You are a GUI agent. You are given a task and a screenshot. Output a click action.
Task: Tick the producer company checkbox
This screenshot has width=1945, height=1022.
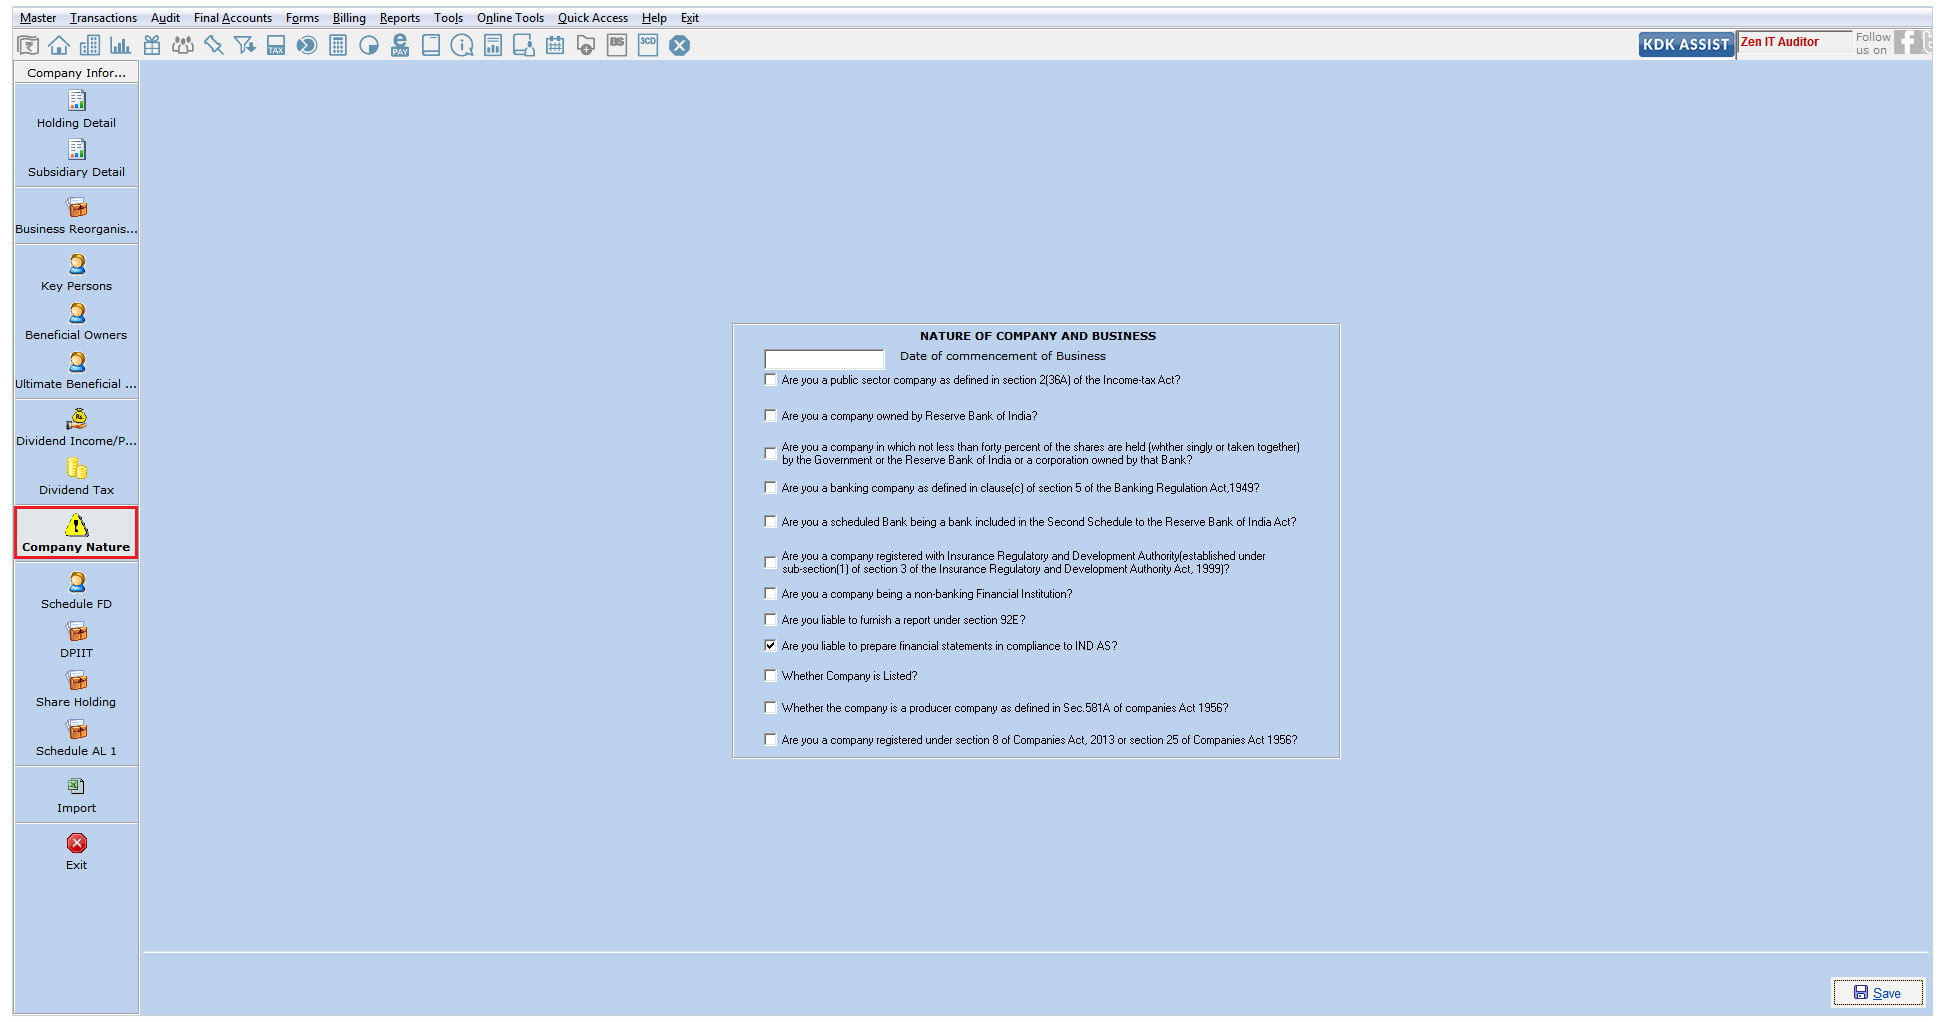770,708
